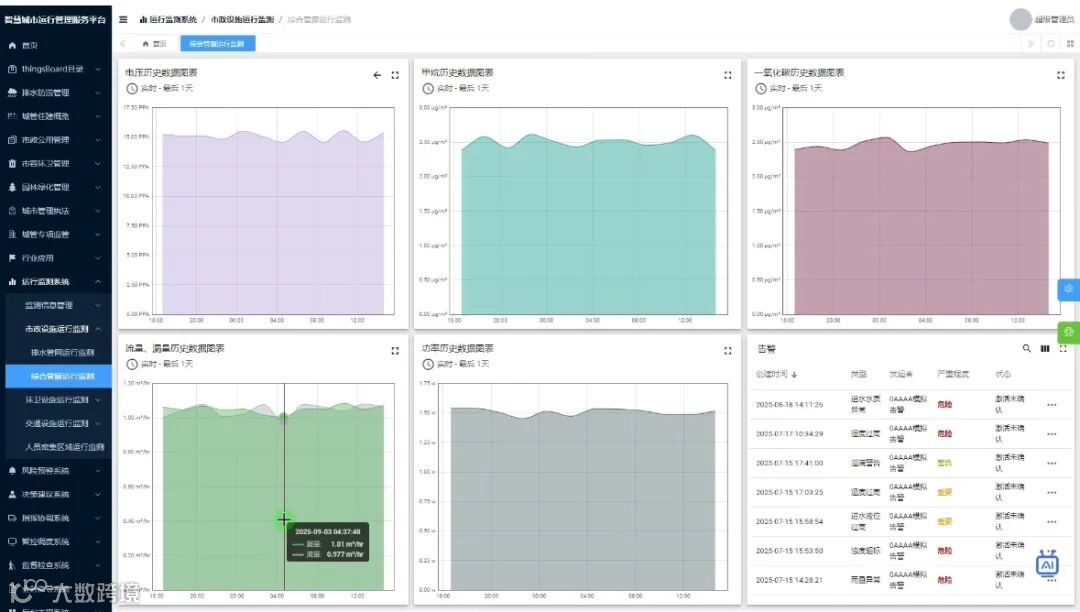Click tab bar scroll-left double arrow
The image size is (1080, 612).
pyautogui.click(x=123, y=43)
